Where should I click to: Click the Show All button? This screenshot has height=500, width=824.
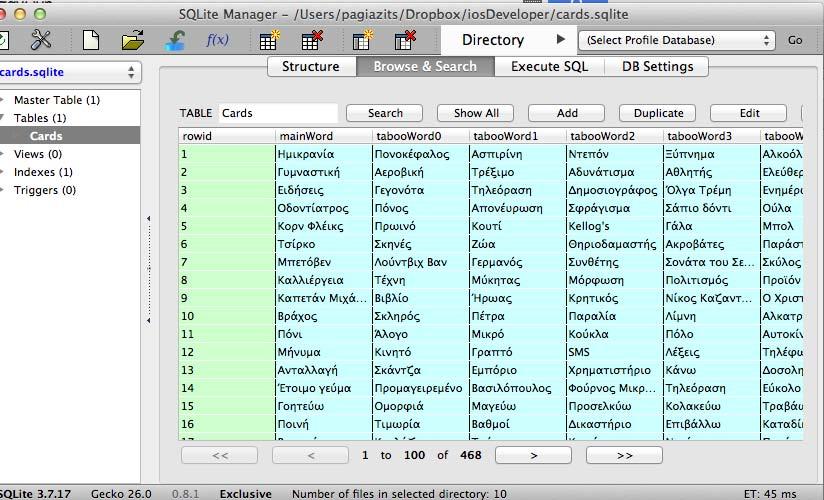[x=476, y=113]
